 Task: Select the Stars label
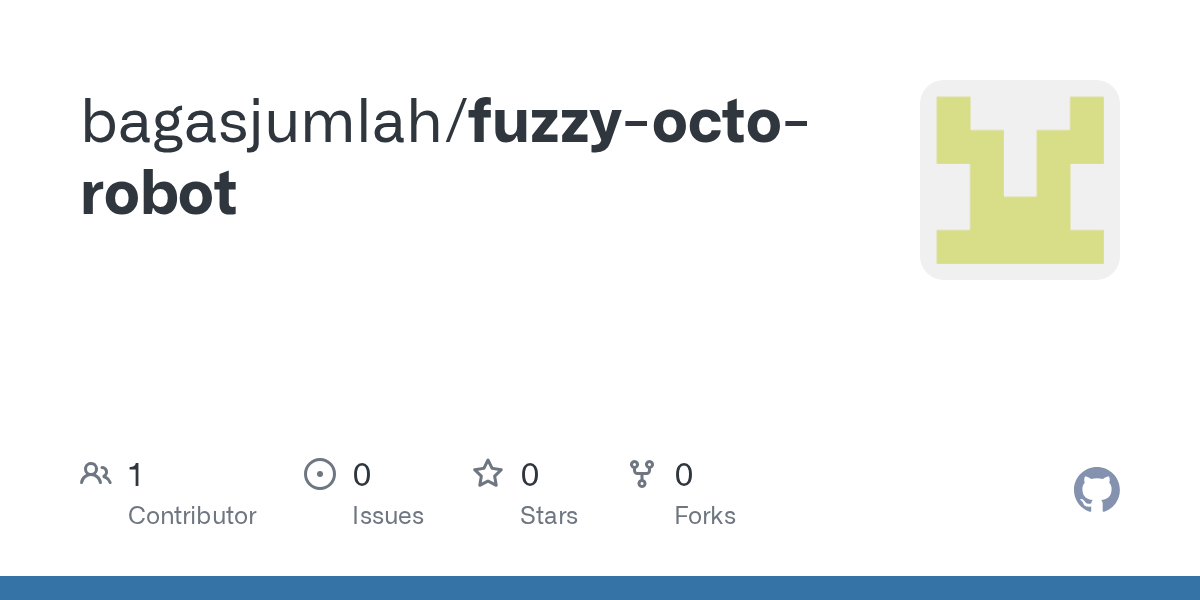pos(549,516)
